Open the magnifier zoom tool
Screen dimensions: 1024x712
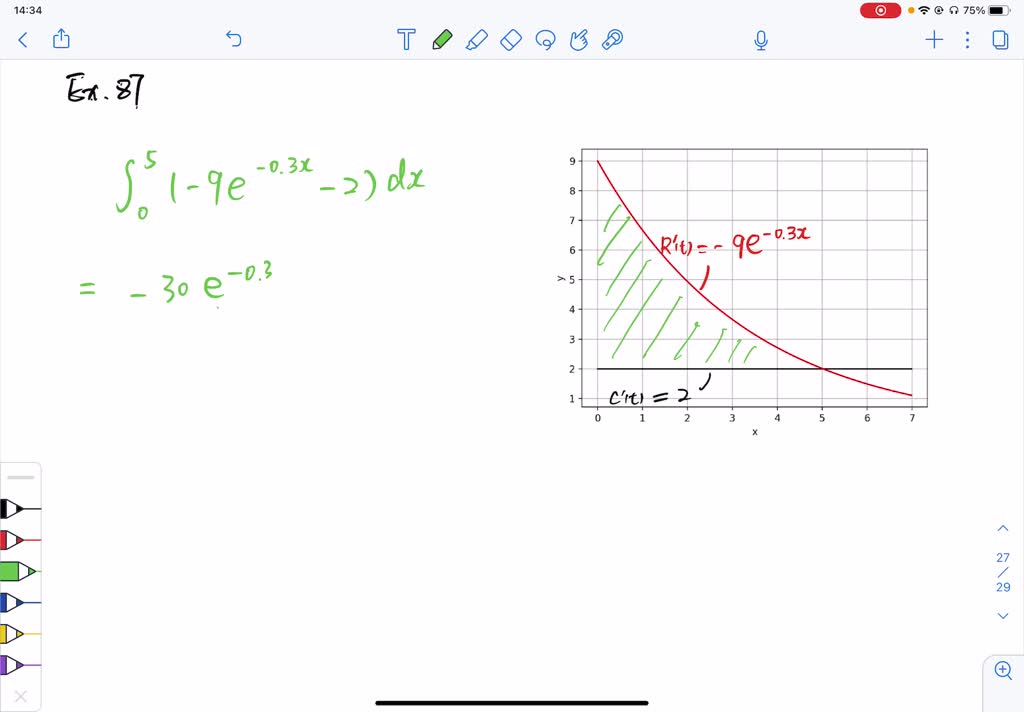1003,670
